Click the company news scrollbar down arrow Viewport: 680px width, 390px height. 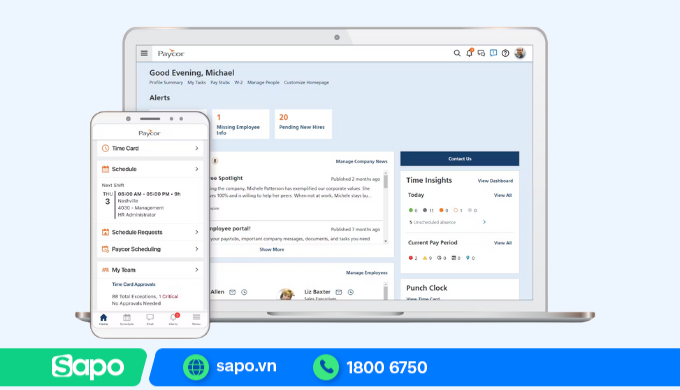[386, 241]
